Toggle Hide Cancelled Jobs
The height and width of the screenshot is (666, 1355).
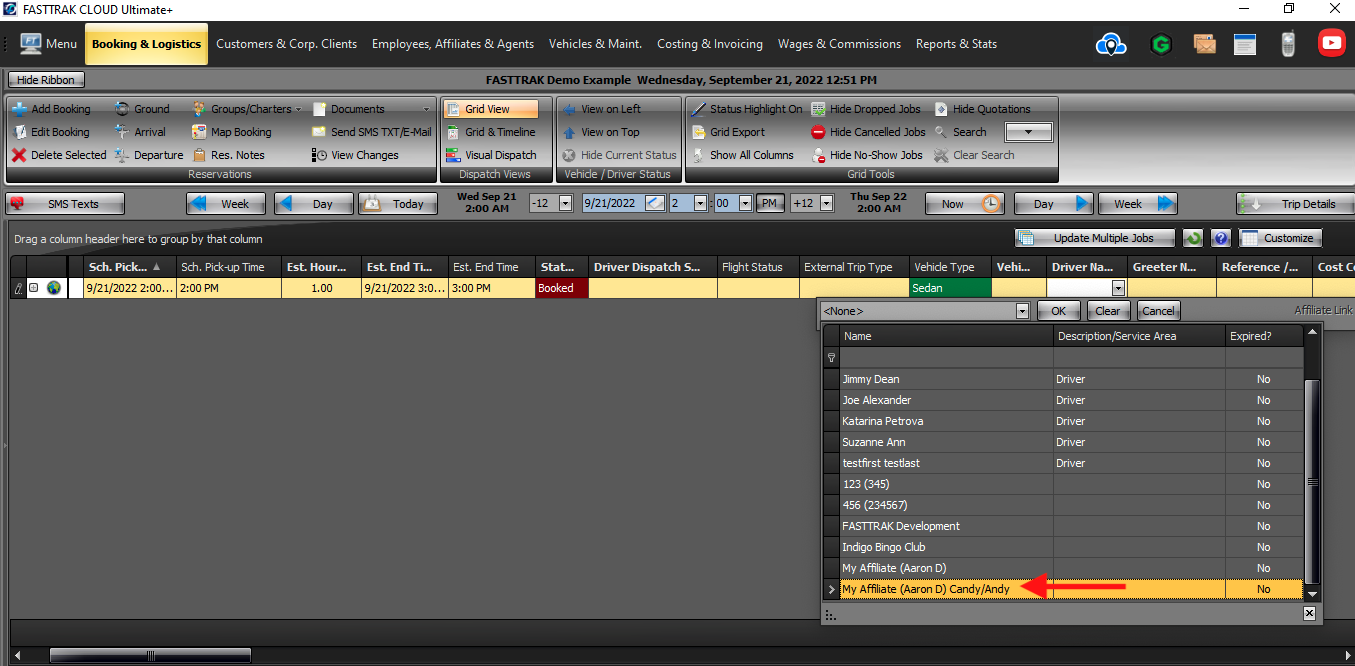(868, 132)
